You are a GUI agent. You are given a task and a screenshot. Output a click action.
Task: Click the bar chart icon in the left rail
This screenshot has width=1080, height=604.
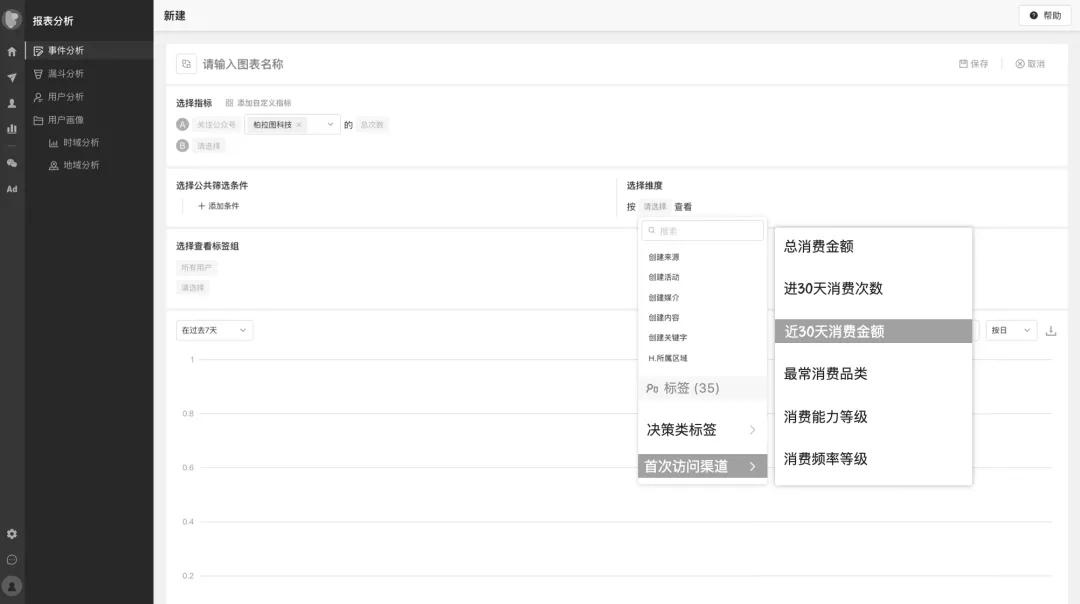12,128
